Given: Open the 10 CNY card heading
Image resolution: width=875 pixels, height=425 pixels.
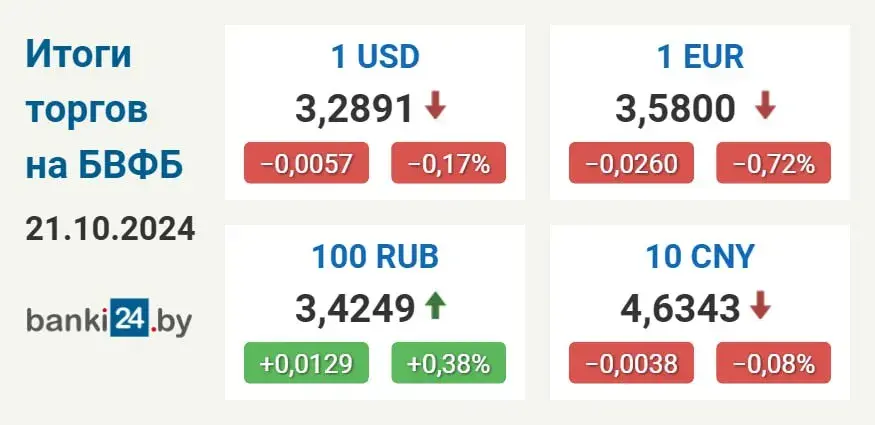Looking at the screenshot, I should [x=700, y=257].
